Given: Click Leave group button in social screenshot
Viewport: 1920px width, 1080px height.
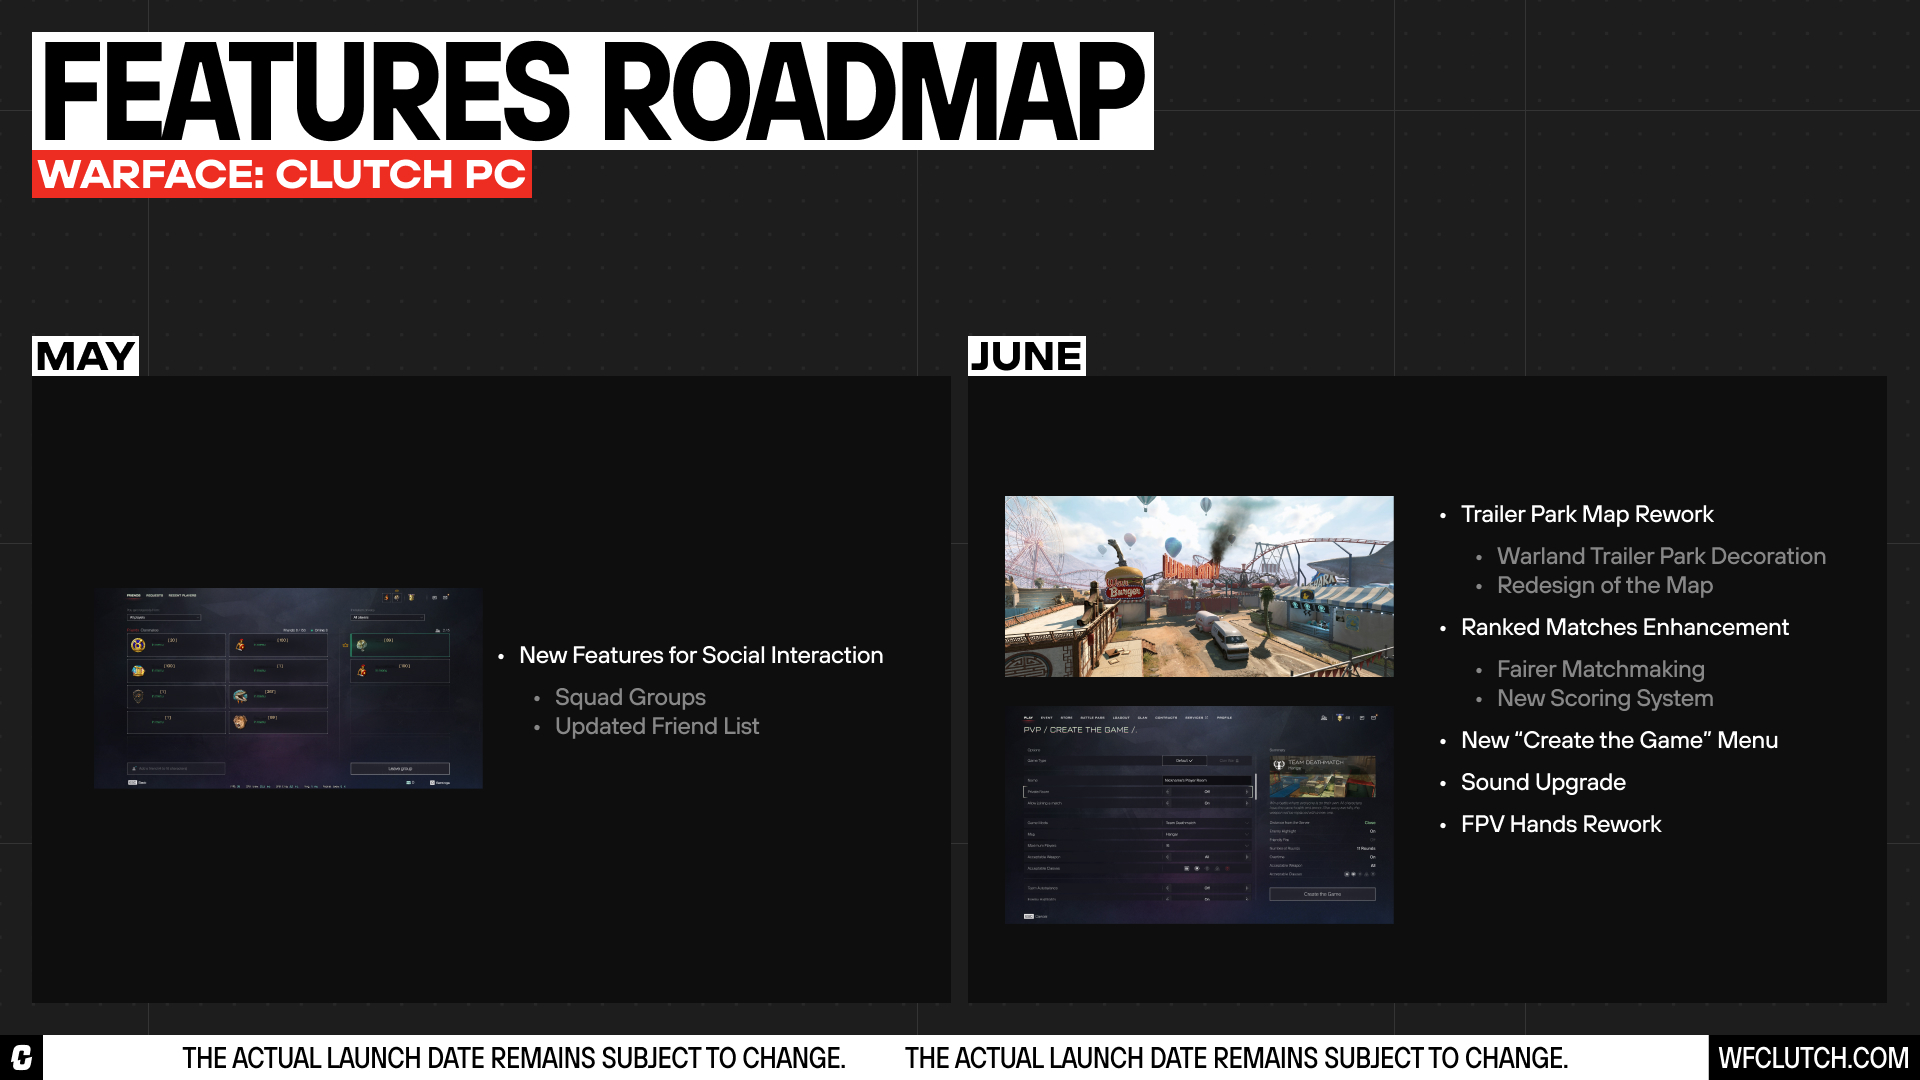Looking at the screenshot, I should [400, 769].
